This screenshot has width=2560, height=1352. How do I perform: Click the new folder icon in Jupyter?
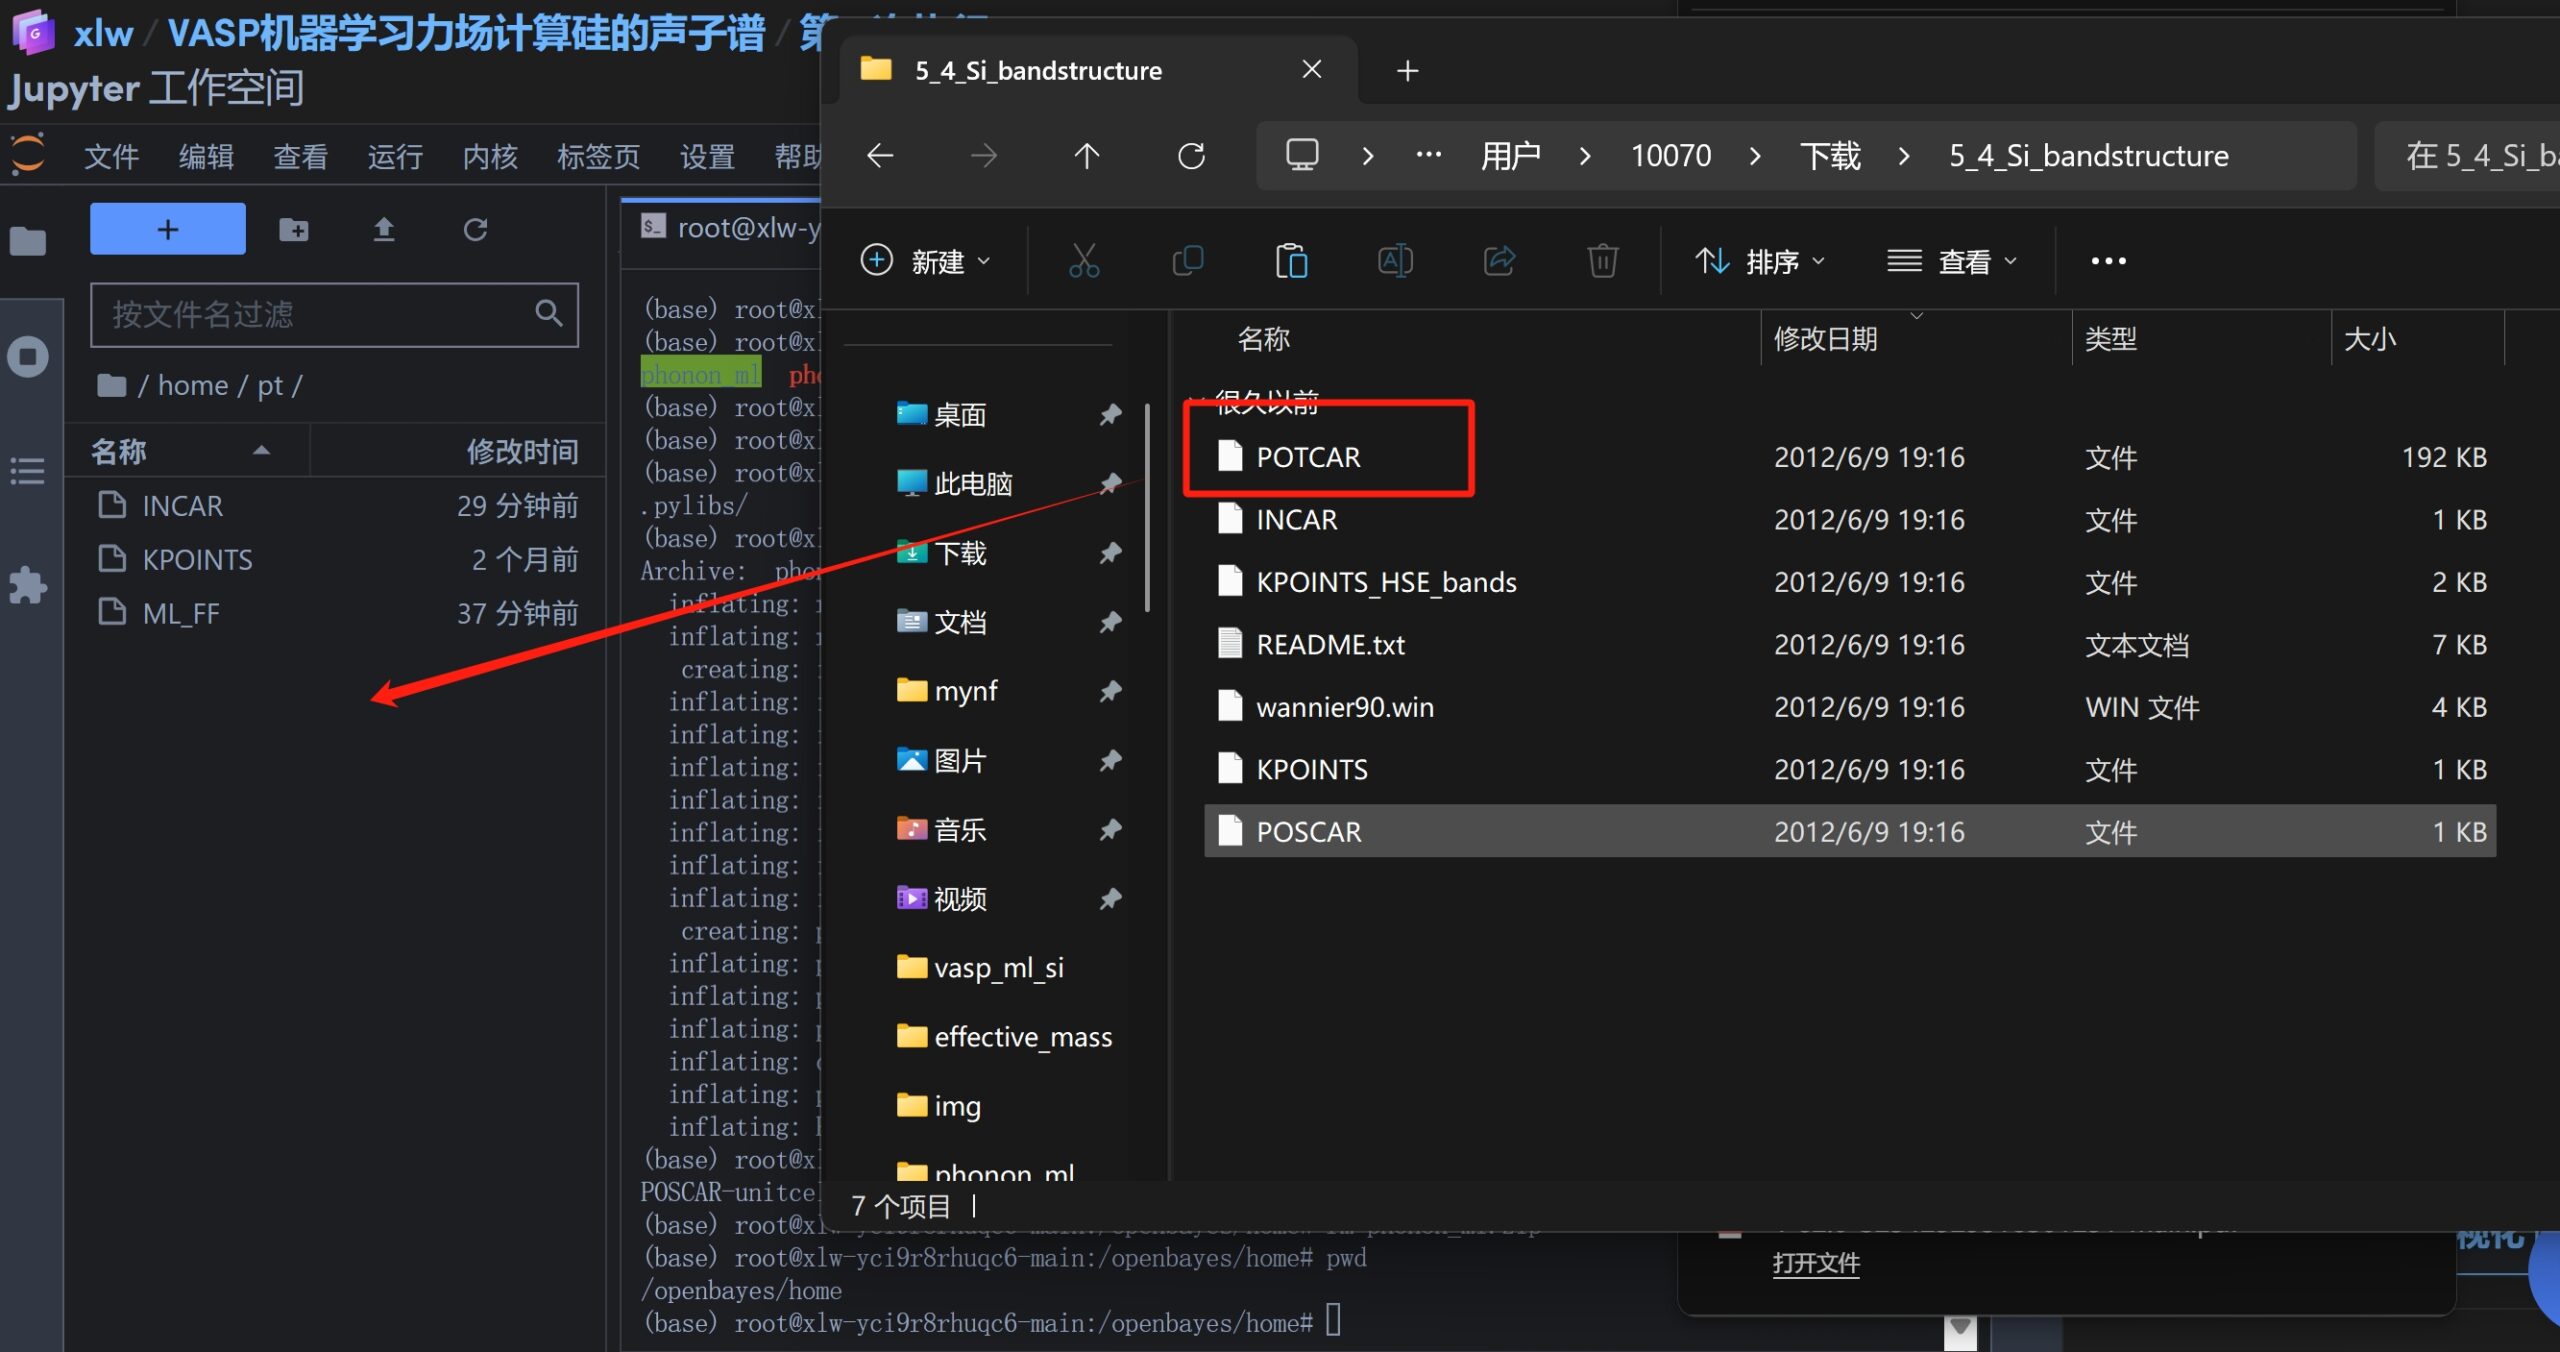pyautogui.click(x=293, y=230)
